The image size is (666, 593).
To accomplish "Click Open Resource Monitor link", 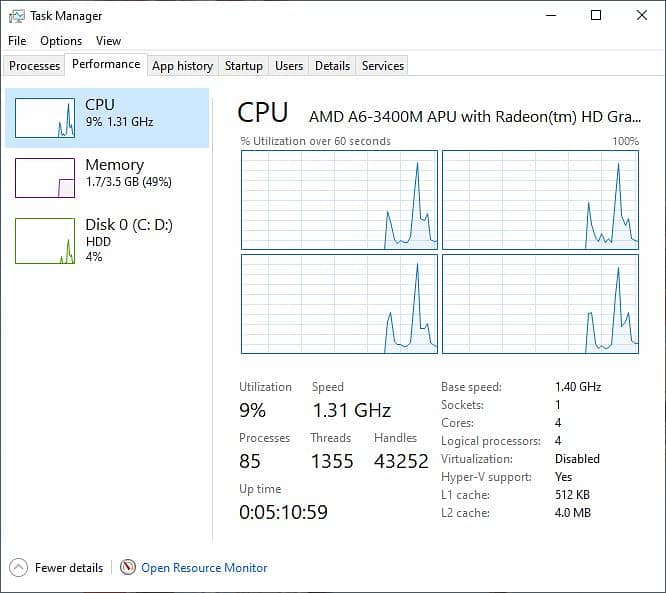I will [x=204, y=568].
